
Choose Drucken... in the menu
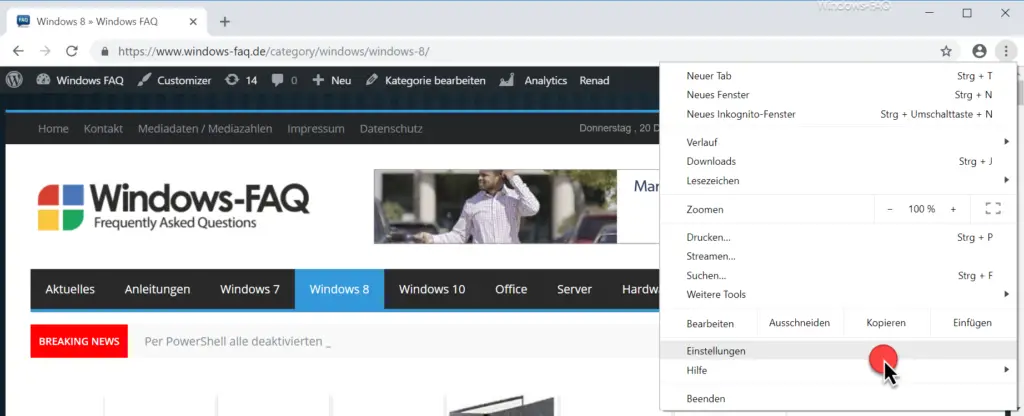pyautogui.click(x=839, y=237)
